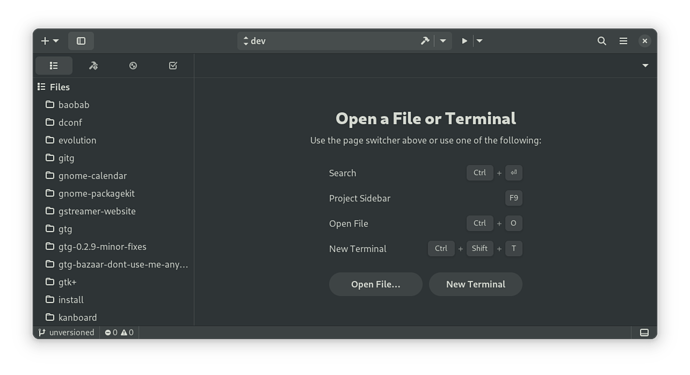
Task: Select the baobab folder
Action: pyautogui.click(x=114, y=105)
